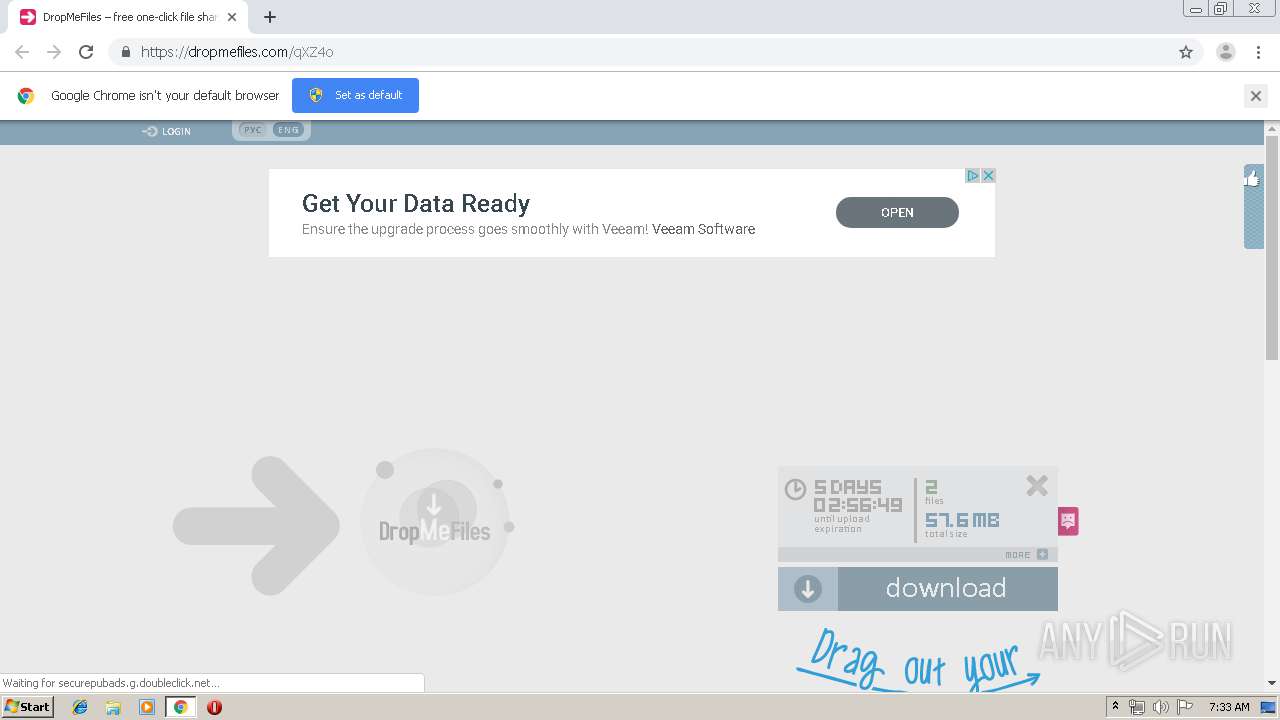Click the red Opera taskbar icon
The width and height of the screenshot is (1280, 720).
click(214, 707)
